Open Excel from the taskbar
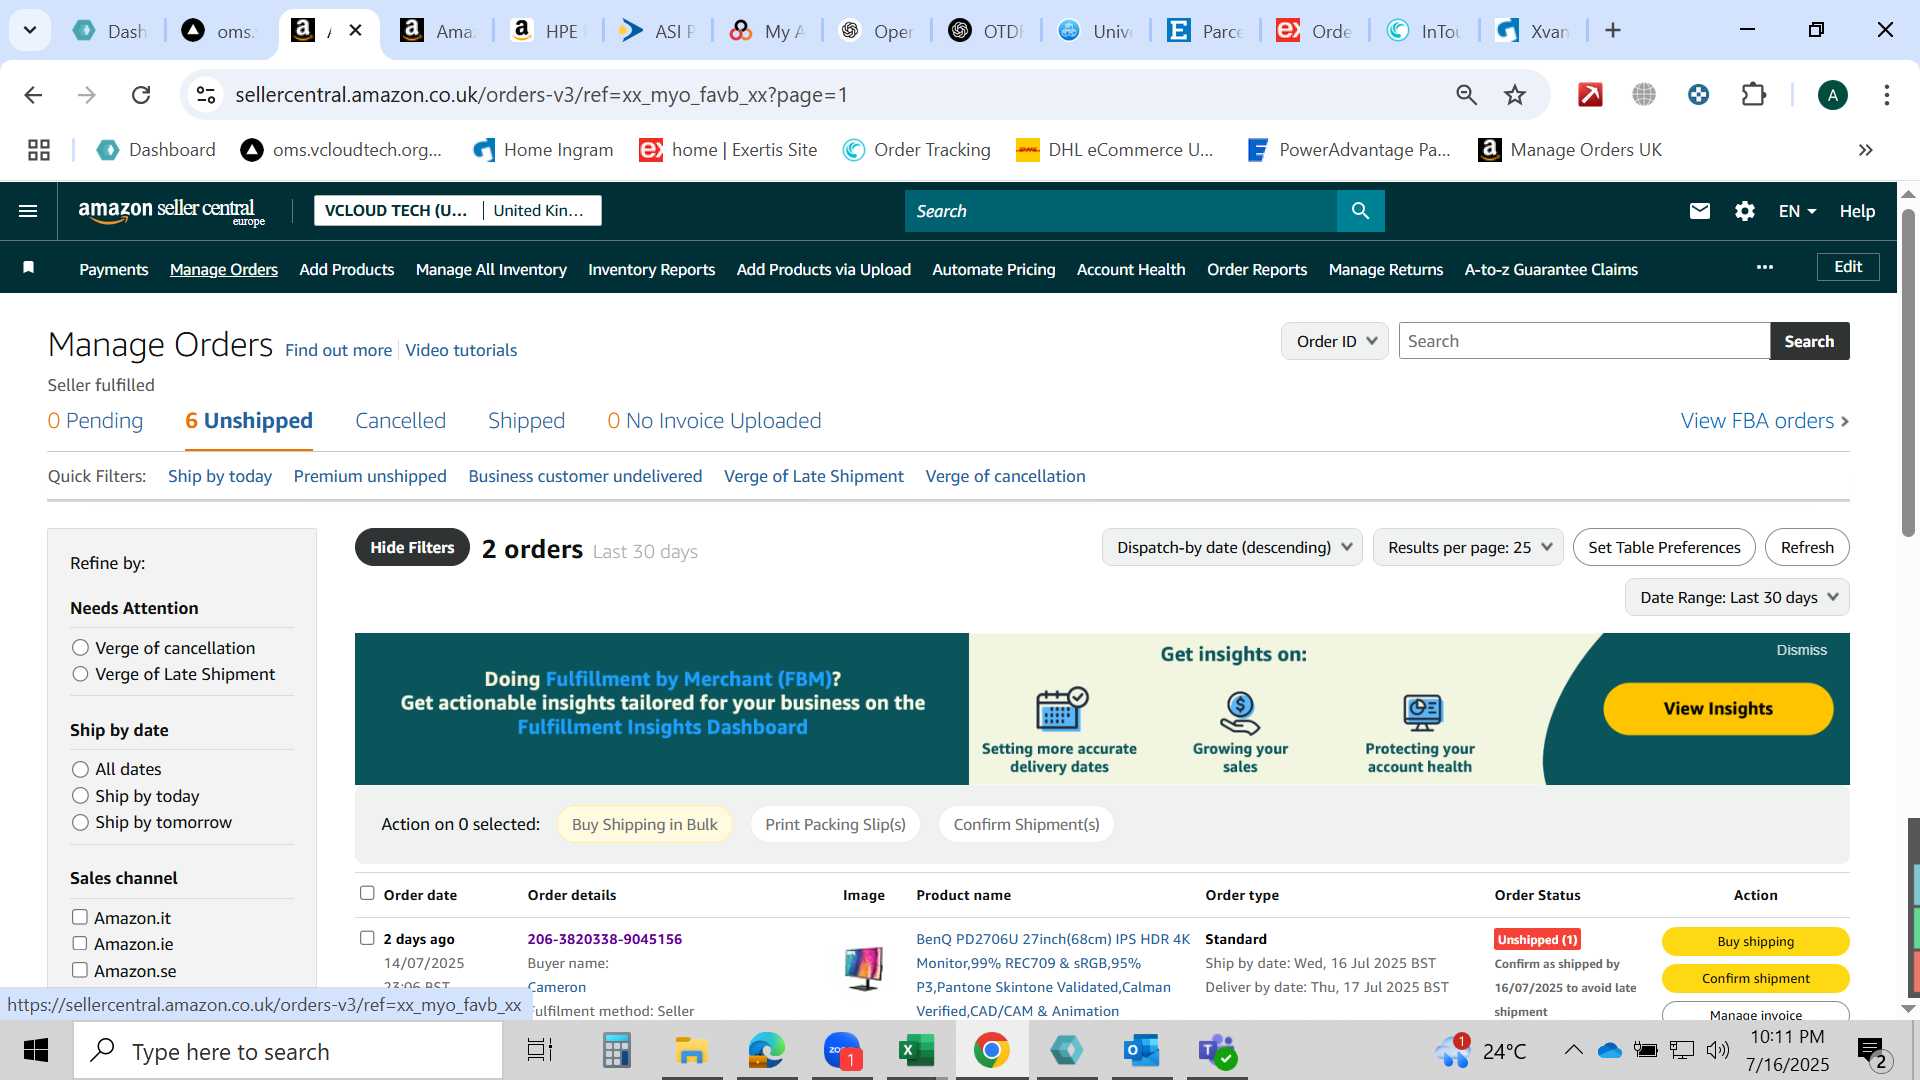The height and width of the screenshot is (1080, 1920). pyautogui.click(x=915, y=1051)
